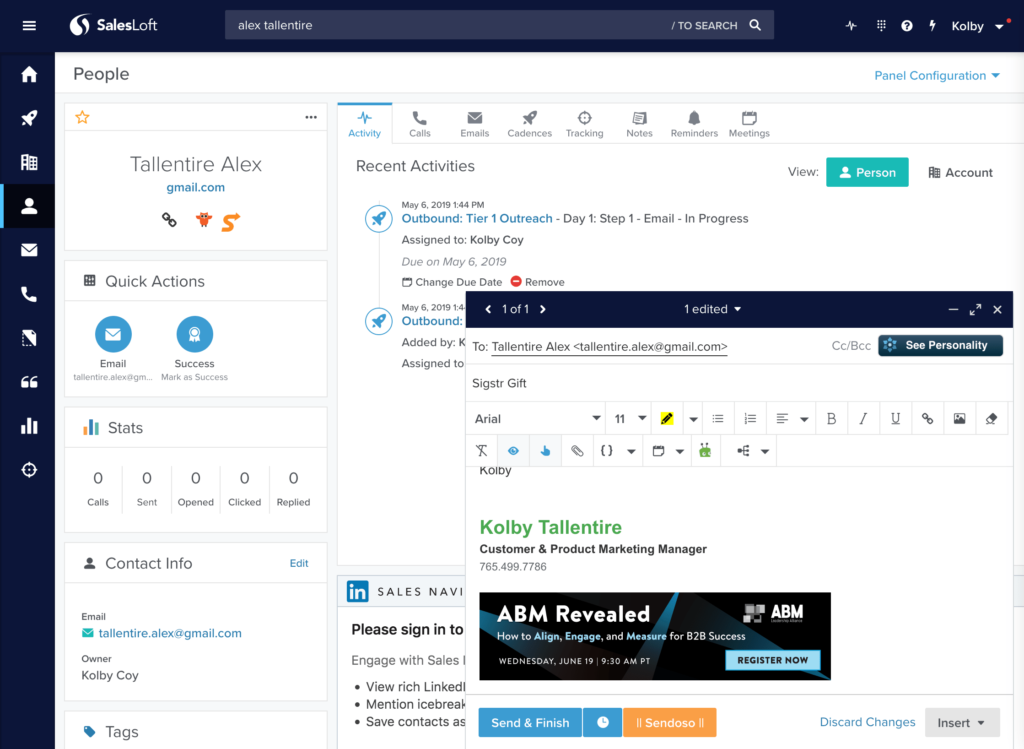This screenshot has height=749, width=1024.
Task: Click the Email quick action icon
Action: click(113, 334)
